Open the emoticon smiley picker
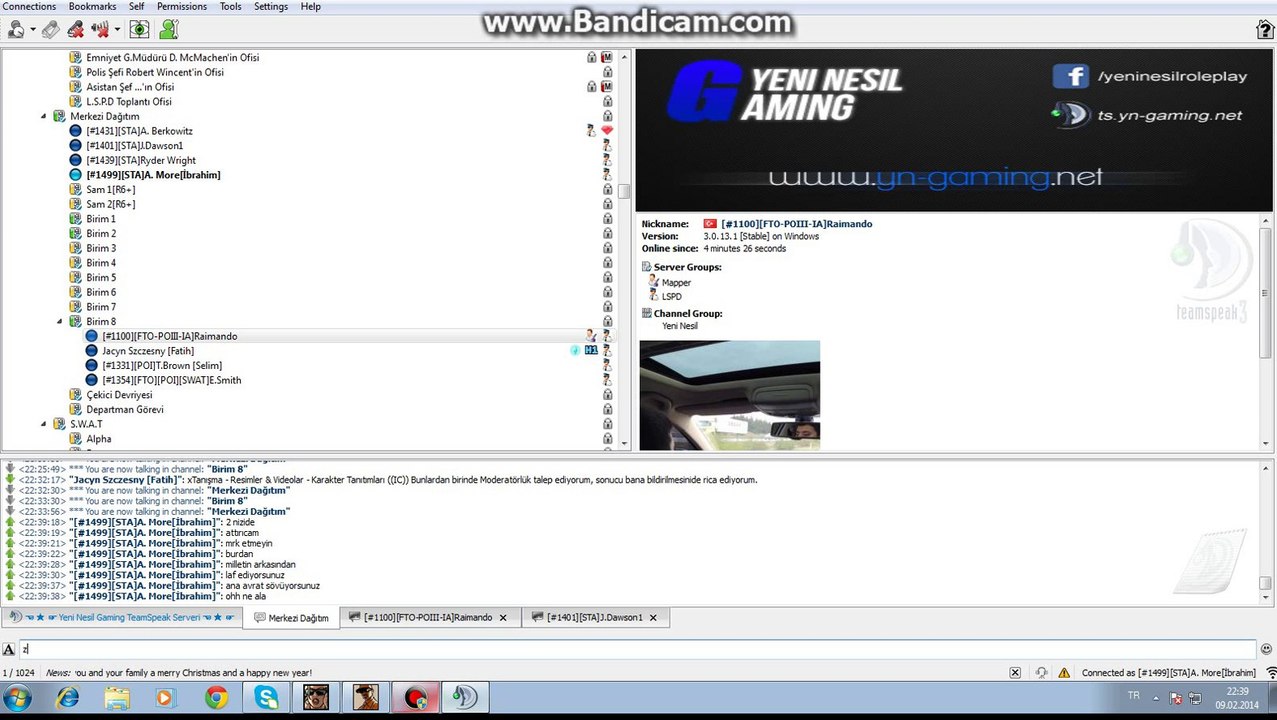The image size is (1277, 720). (1266, 649)
